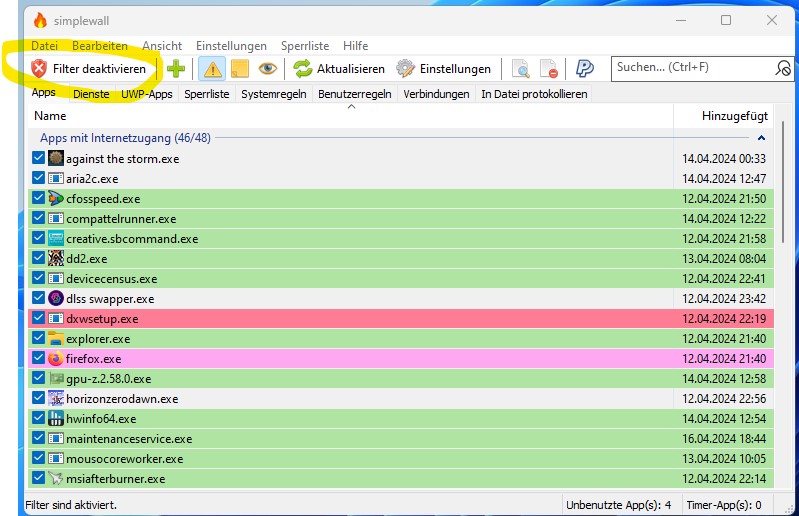Viewport: 799px width, 516px height.
Task: Uncheck the against the storm.exe checkbox
Action: tap(38, 157)
